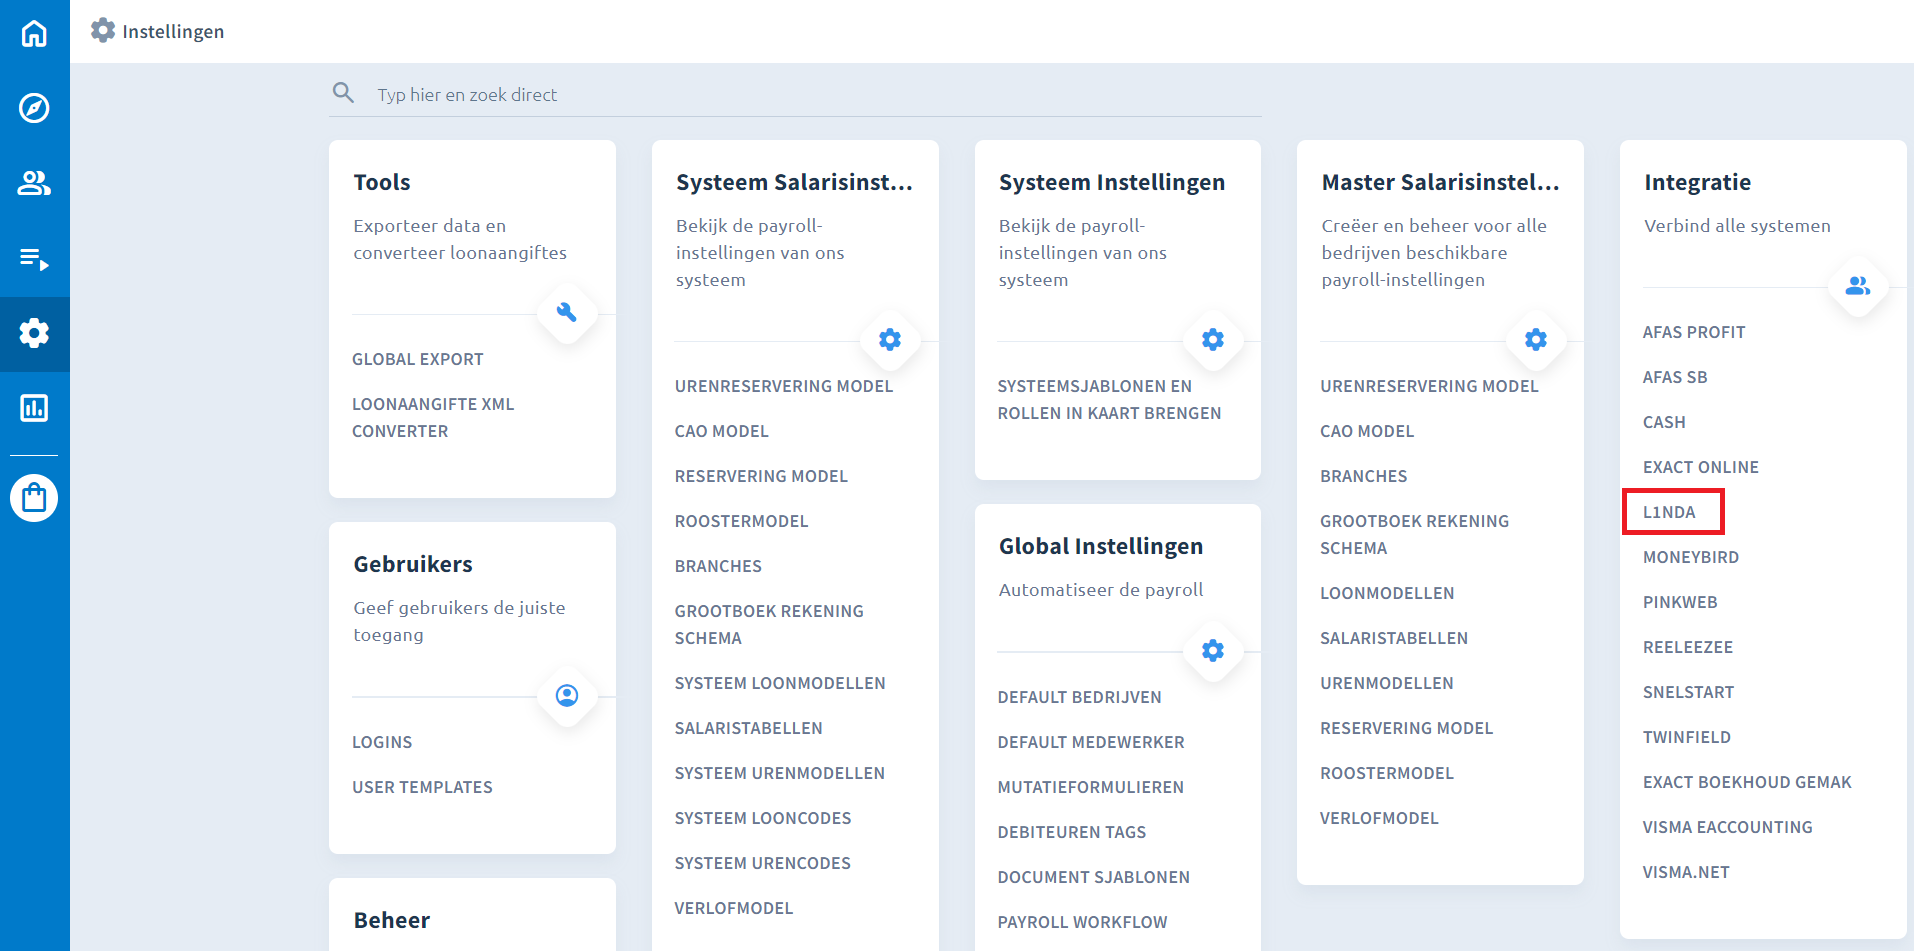Open the compass Explore icon in sidebar

coord(34,108)
